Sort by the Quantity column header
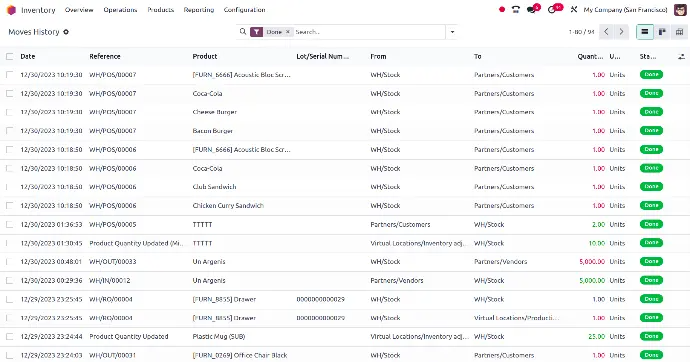Viewport: 690px width, 362px height. coord(590,56)
